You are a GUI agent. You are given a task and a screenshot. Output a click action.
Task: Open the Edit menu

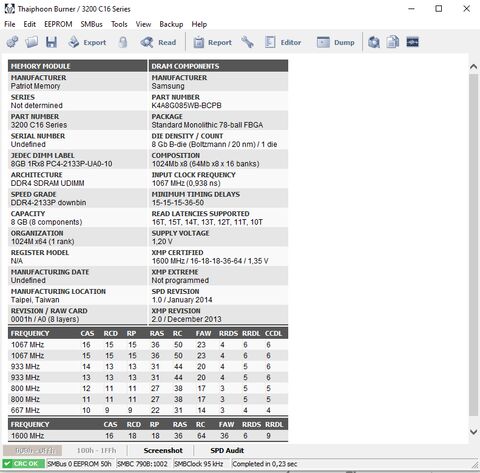coord(30,24)
